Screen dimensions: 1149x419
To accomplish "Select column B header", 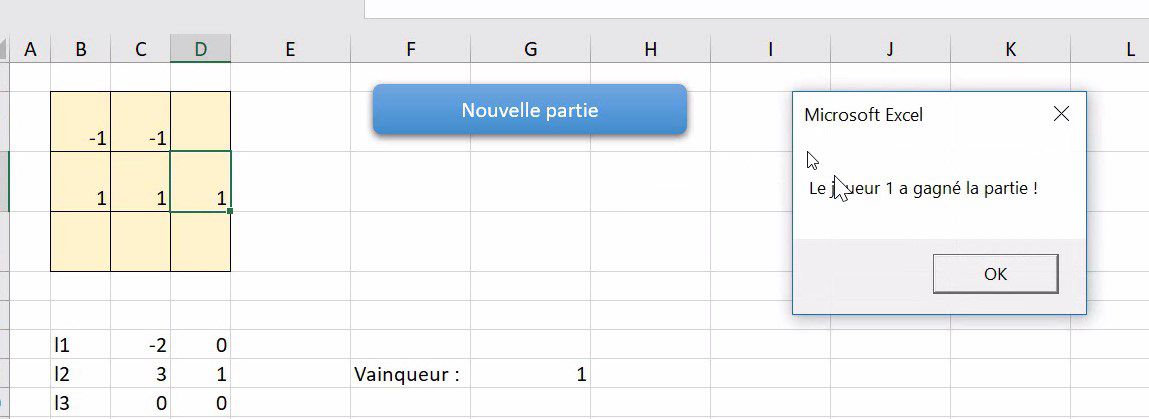I will (81, 49).
